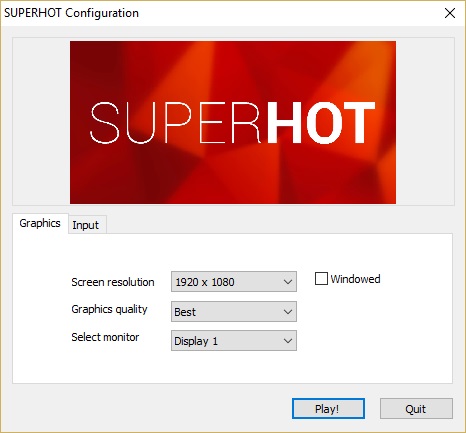466x433 pixels.
Task: Select the Graphics tab
Action: pyautogui.click(x=40, y=223)
